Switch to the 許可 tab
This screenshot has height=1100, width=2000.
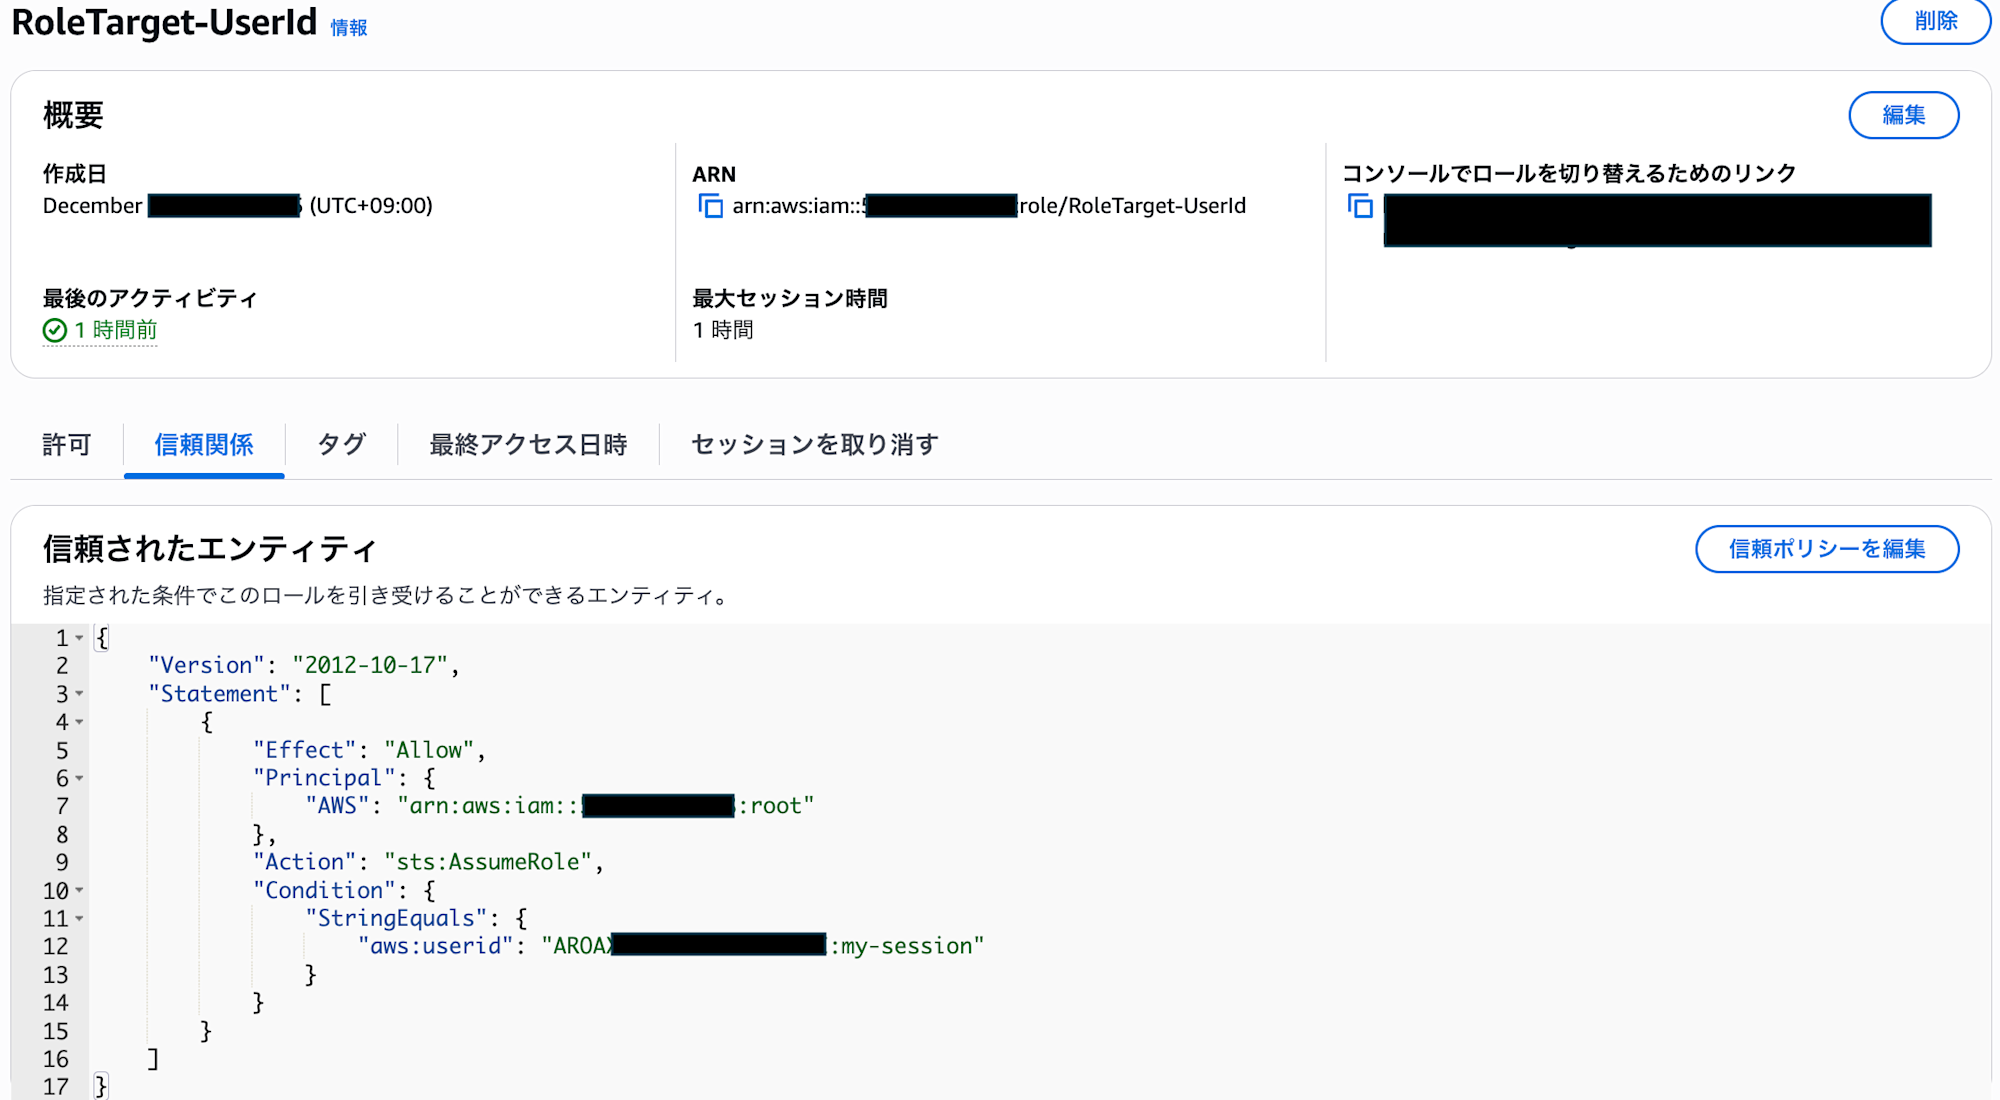tap(66, 445)
